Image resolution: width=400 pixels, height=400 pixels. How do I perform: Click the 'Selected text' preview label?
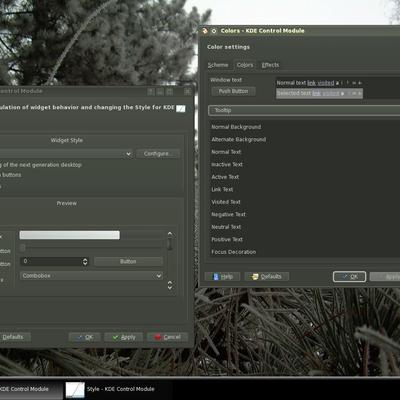(x=294, y=94)
